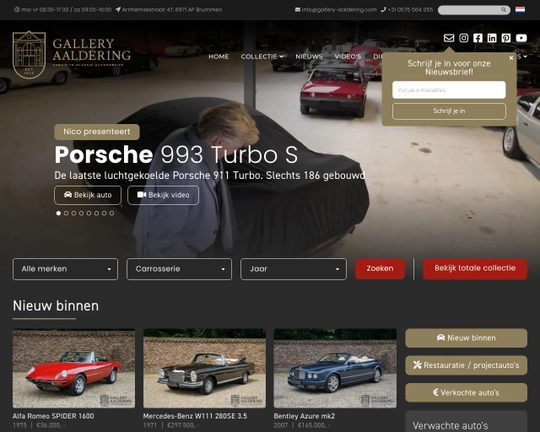Image resolution: width=540 pixels, height=432 pixels.
Task: Click the Gallery Aaldering logo
Action: click(71, 55)
